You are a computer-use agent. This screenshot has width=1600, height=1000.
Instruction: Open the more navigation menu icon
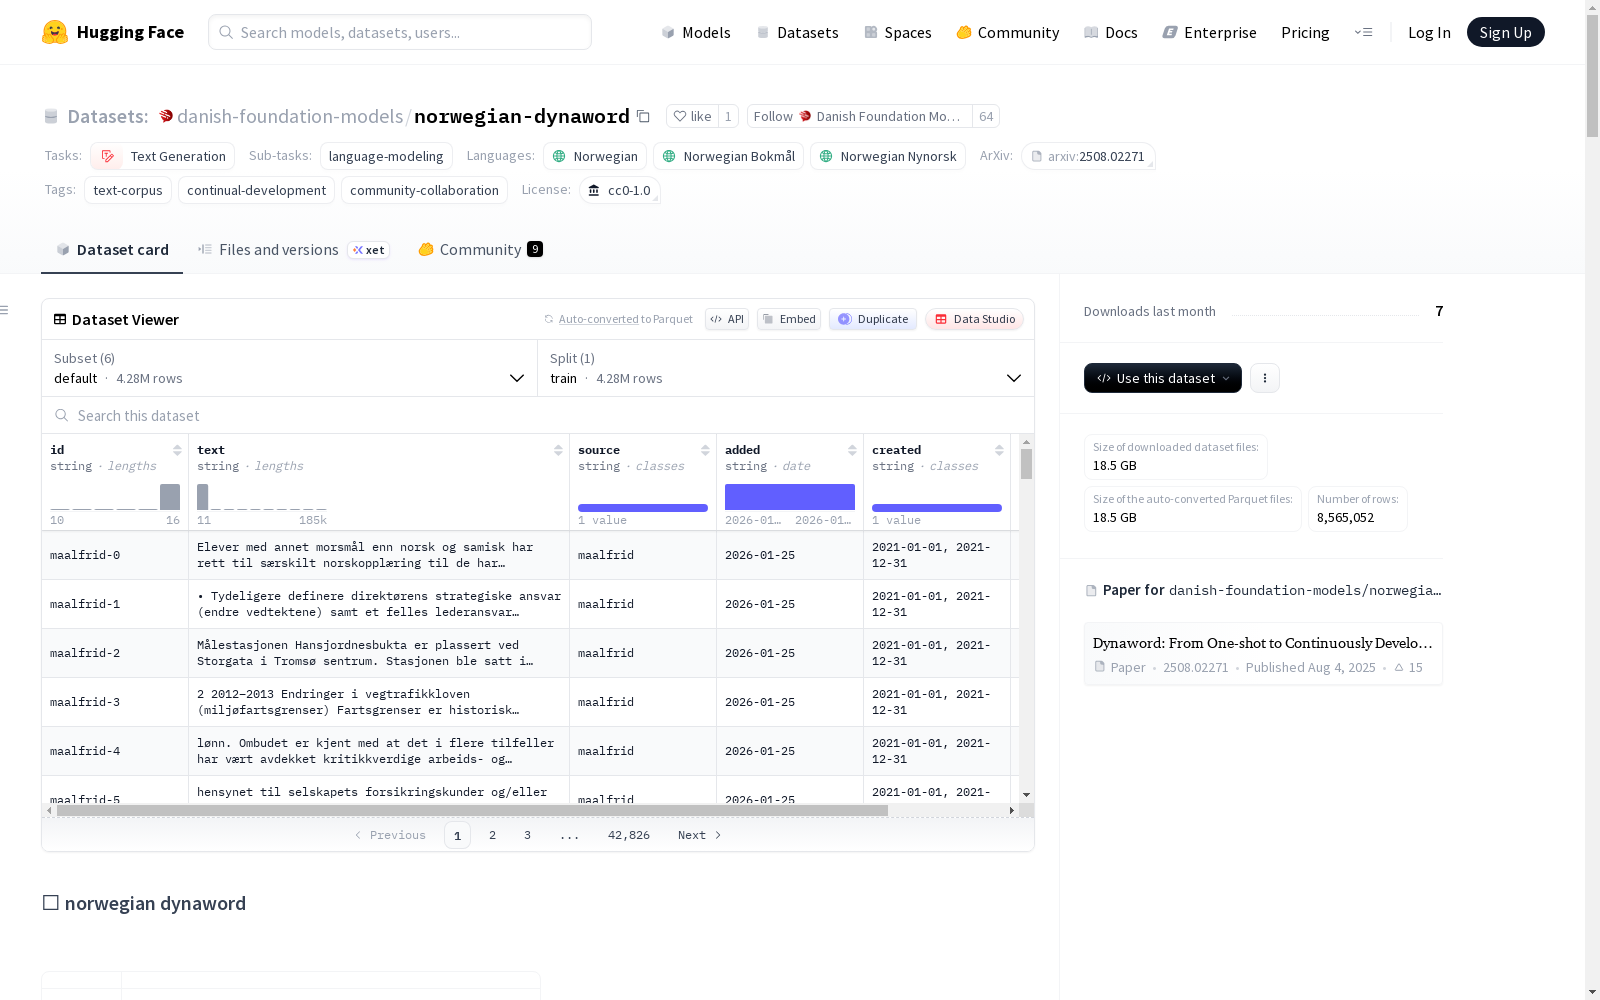tap(1363, 32)
